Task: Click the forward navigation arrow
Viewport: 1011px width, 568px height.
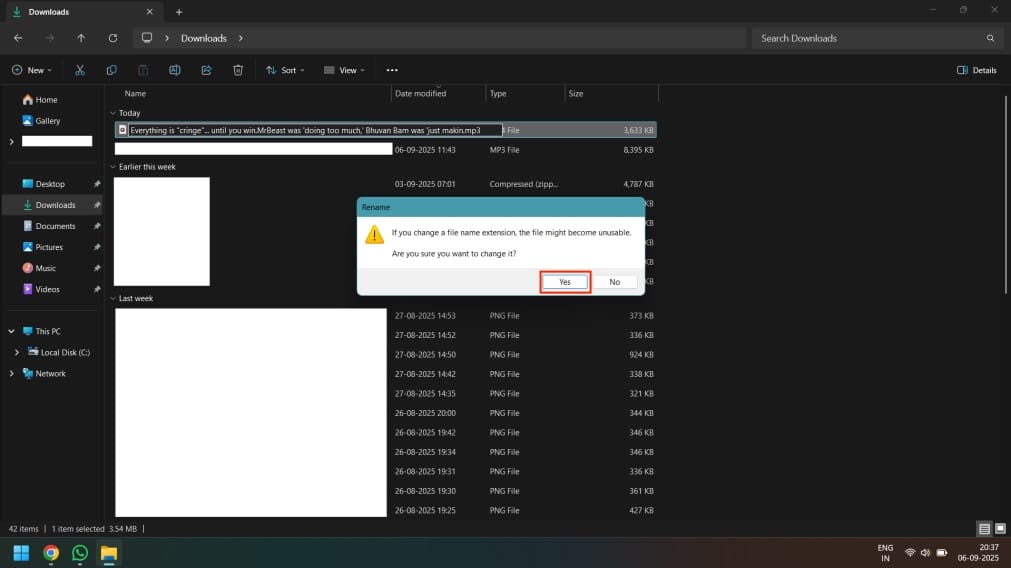Action: tap(50, 38)
